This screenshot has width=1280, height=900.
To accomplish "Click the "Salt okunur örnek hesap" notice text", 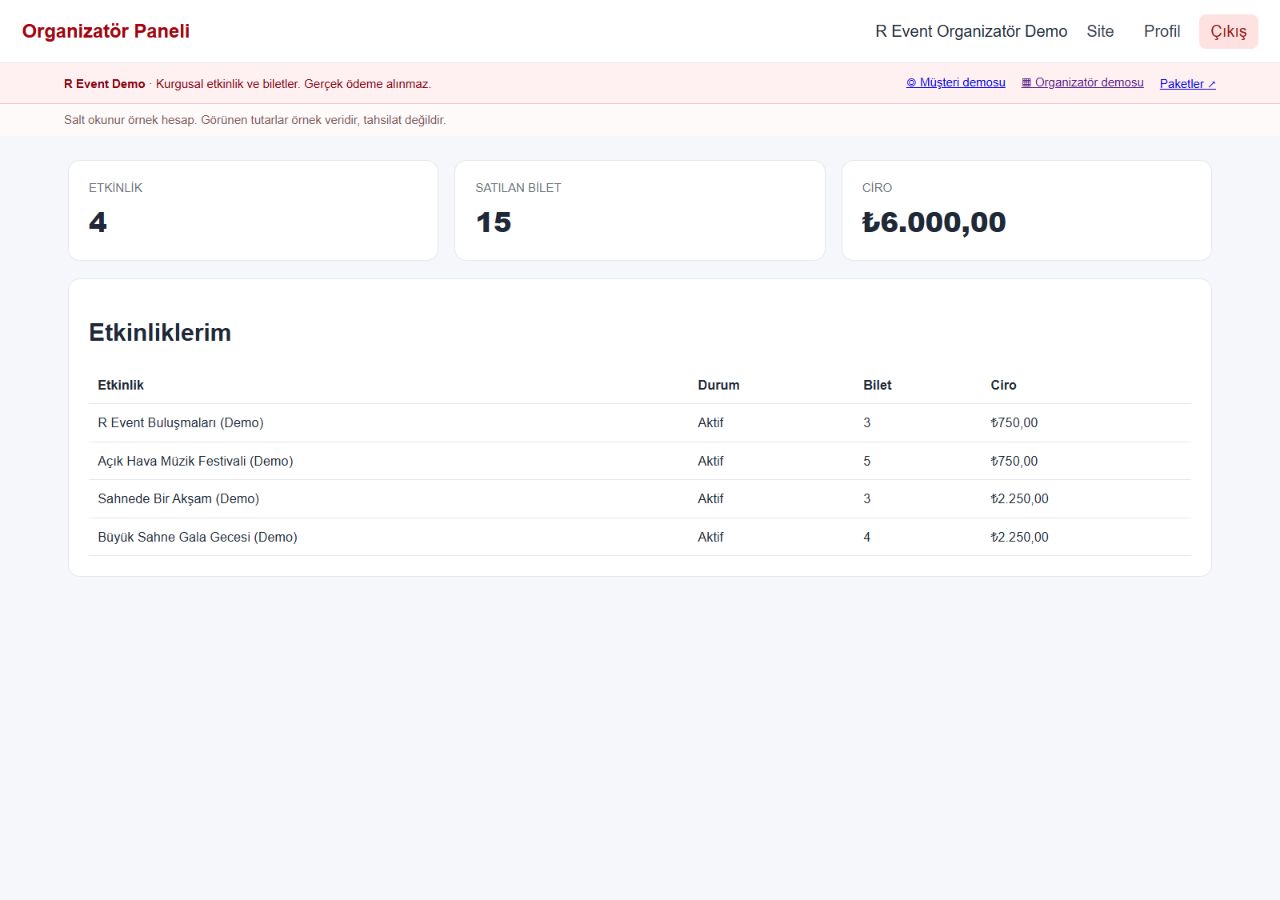I will pos(255,120).
